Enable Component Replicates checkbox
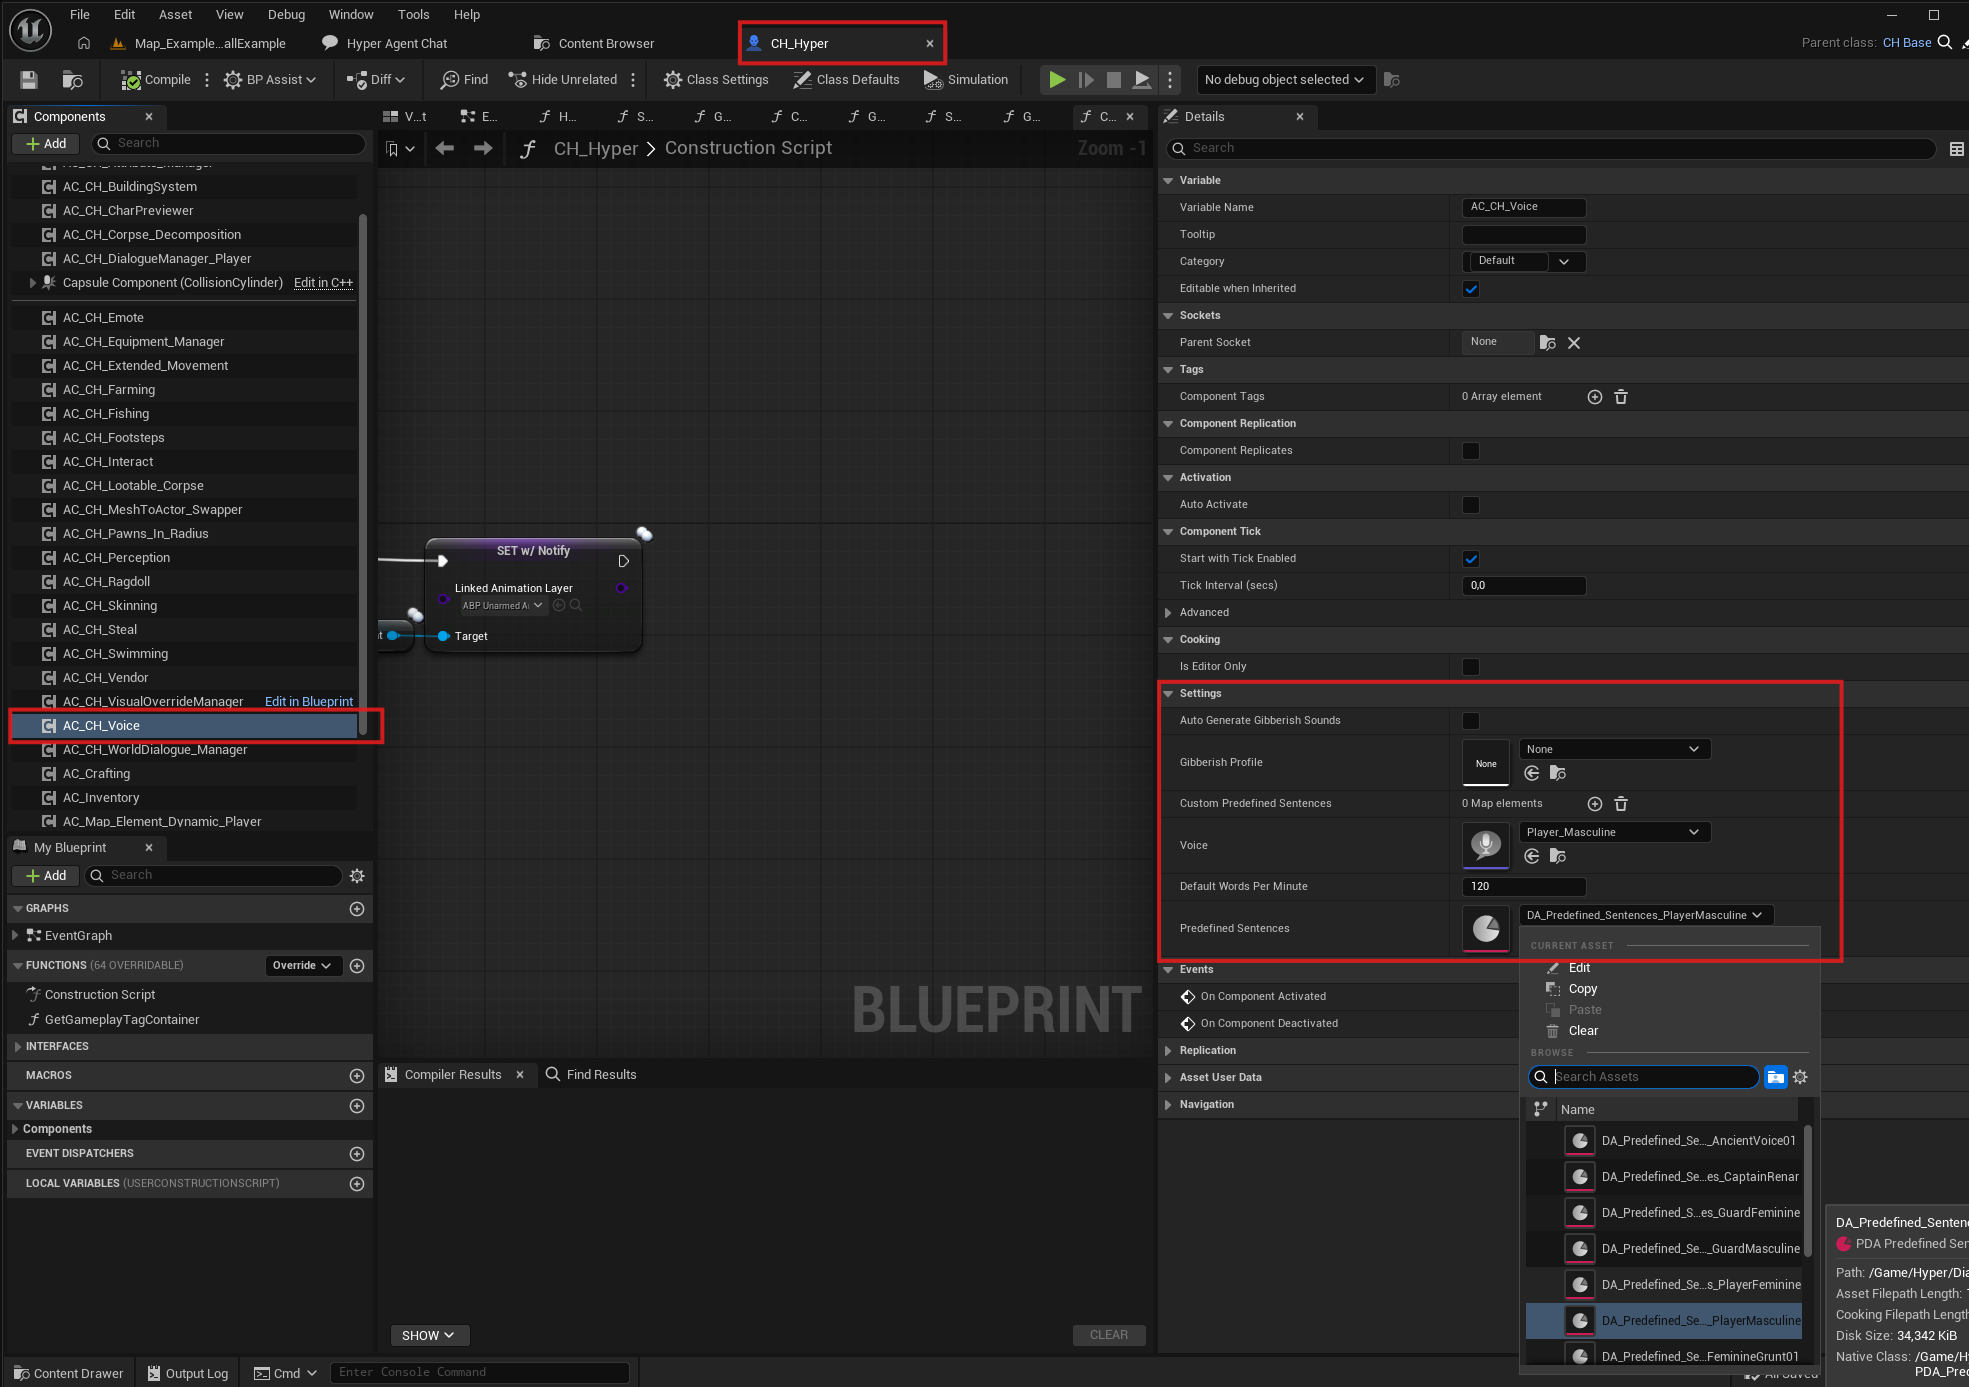This screenshot has width=1969, height=1387. tap(1471, 451)
